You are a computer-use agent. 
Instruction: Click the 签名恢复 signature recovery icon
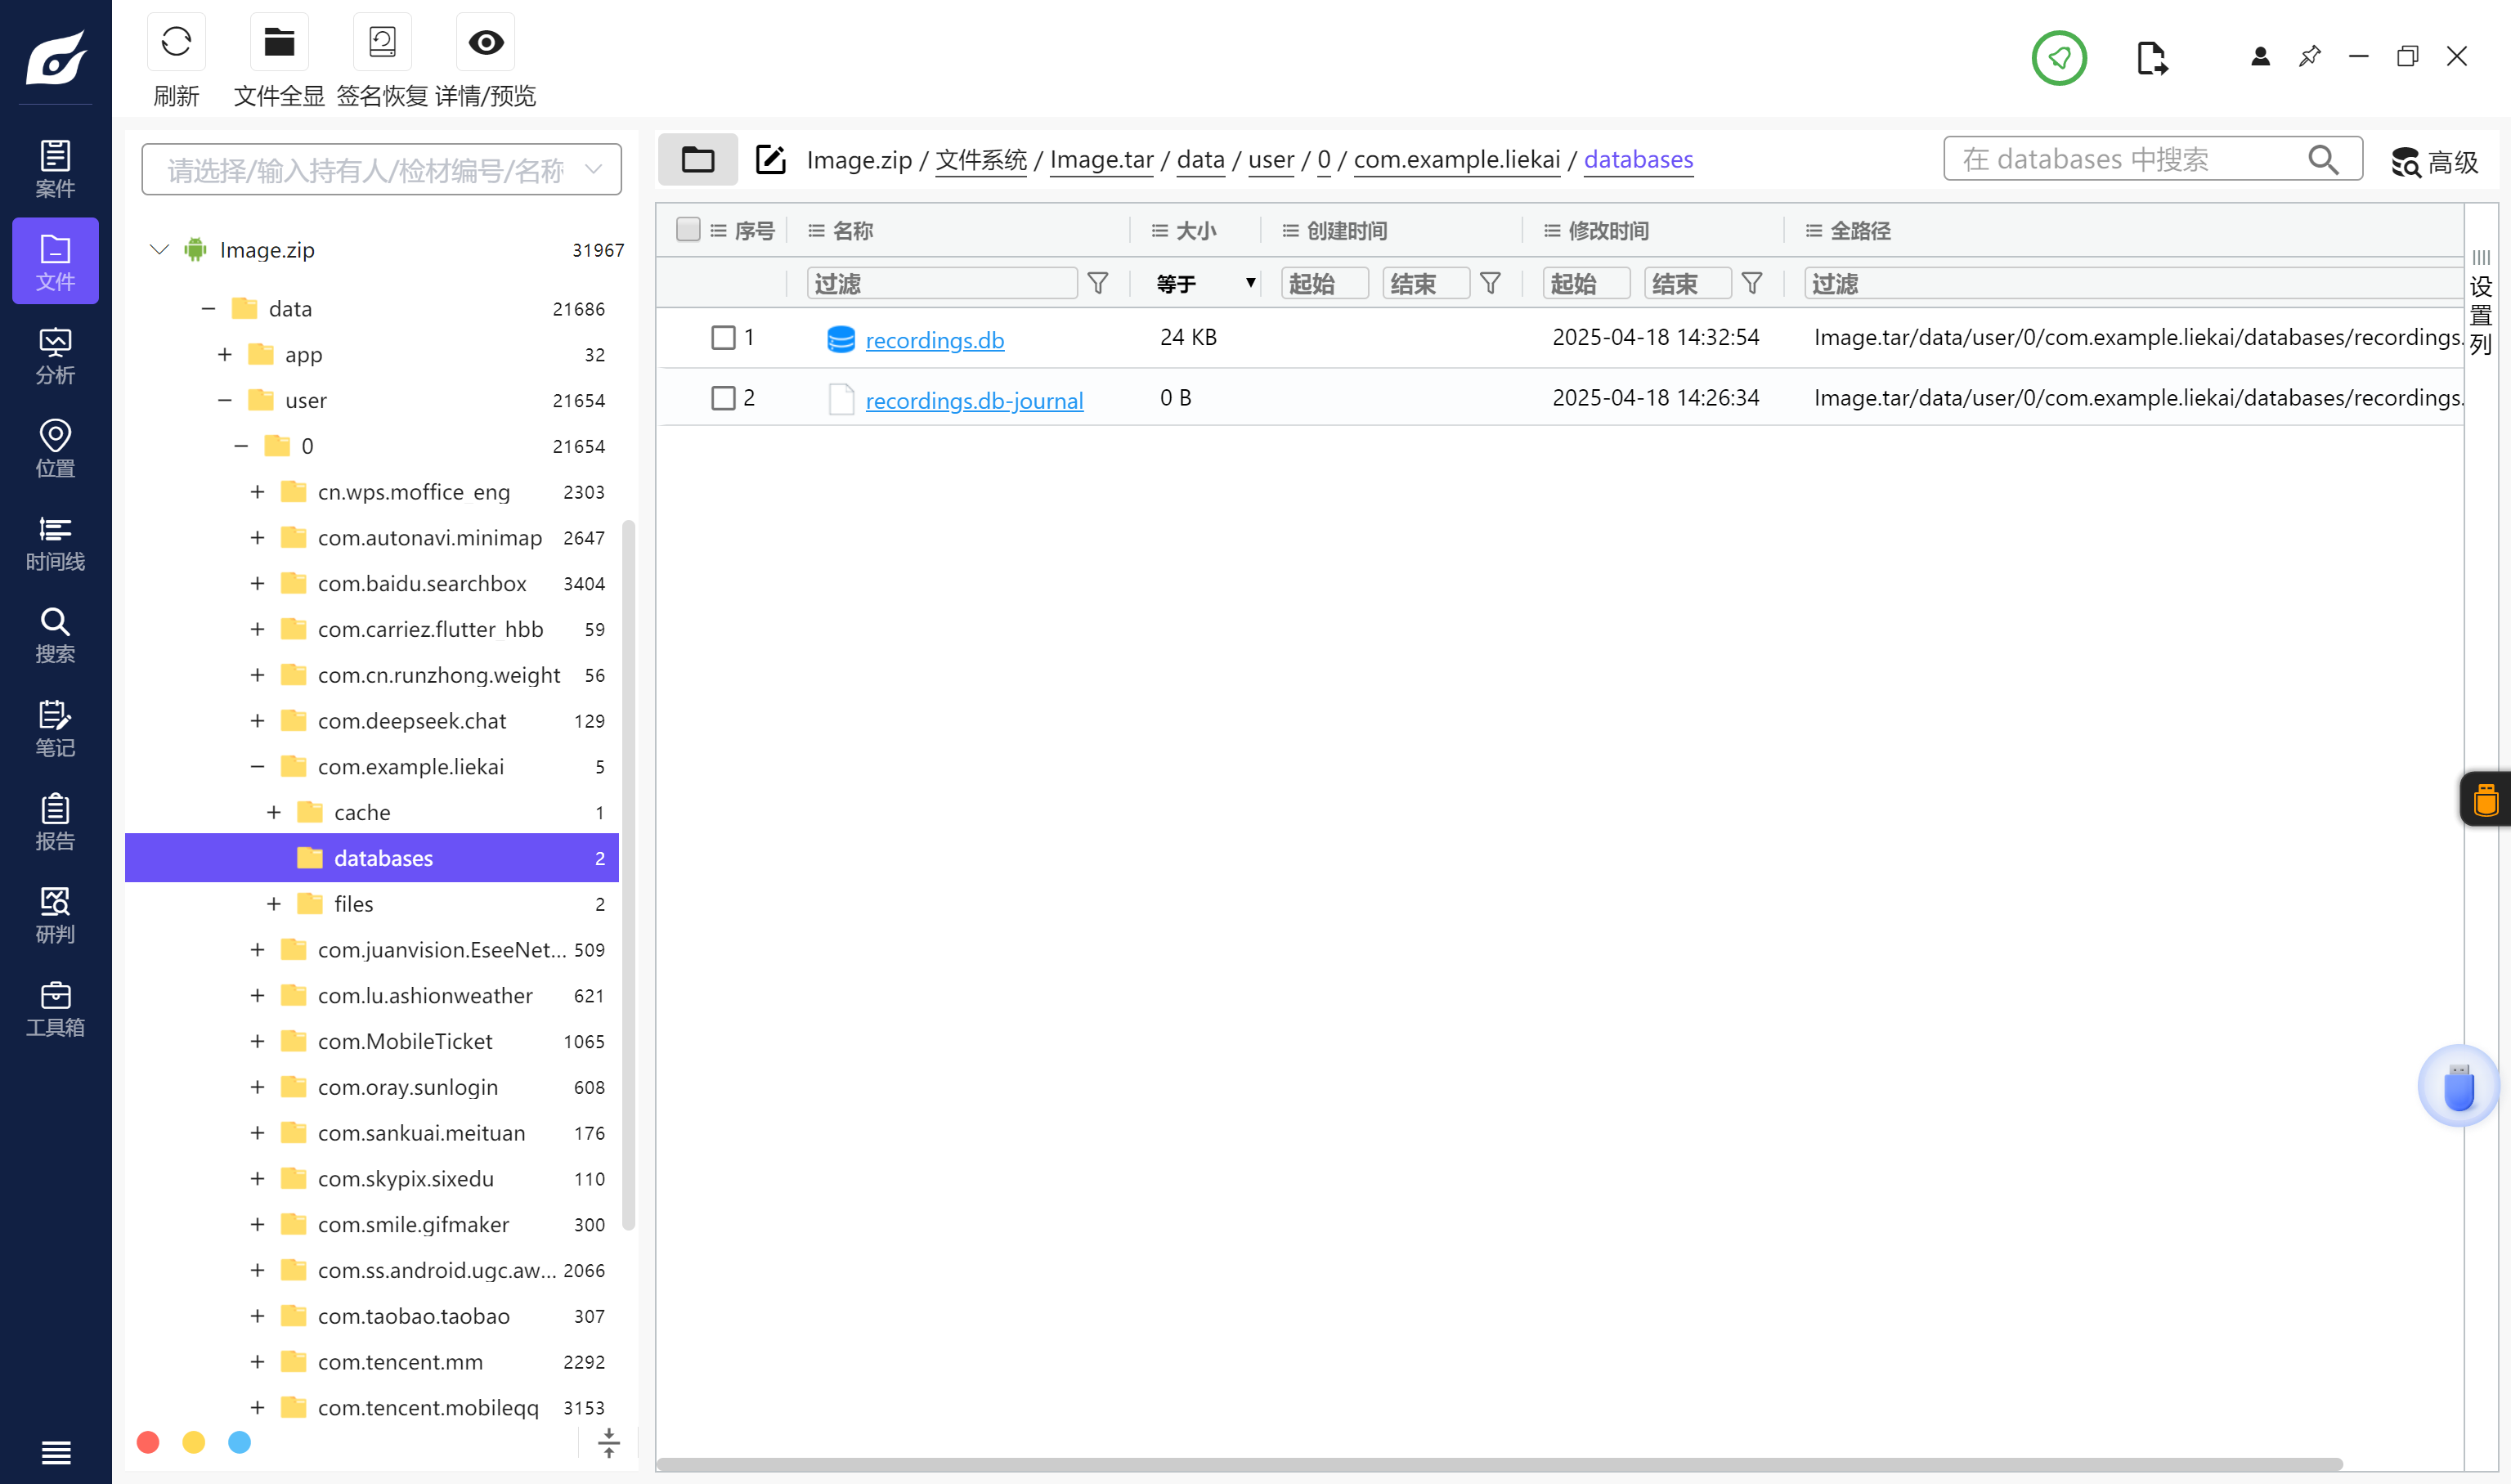(x=382, y=42)
